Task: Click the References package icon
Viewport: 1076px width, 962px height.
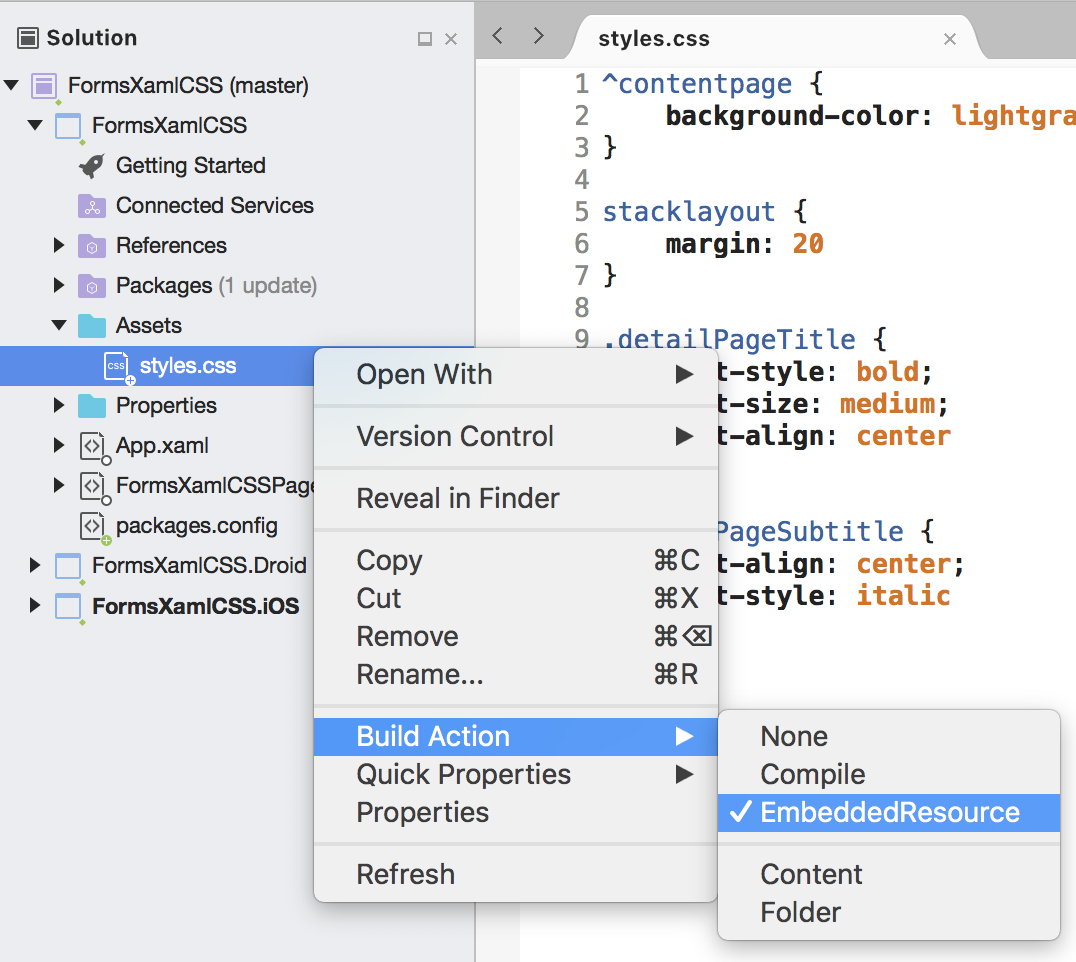Action: coord(92,246)
